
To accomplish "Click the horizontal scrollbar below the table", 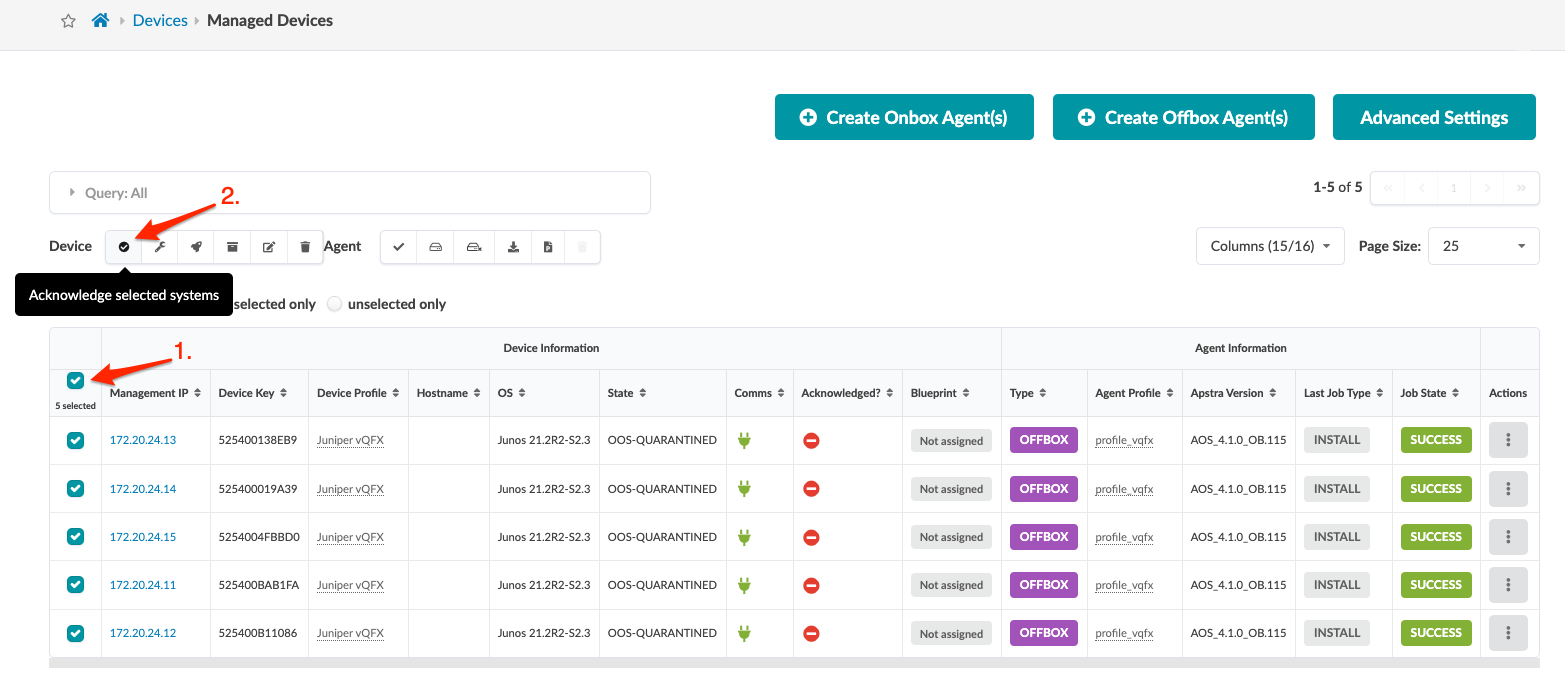I will tap(794, 663).
